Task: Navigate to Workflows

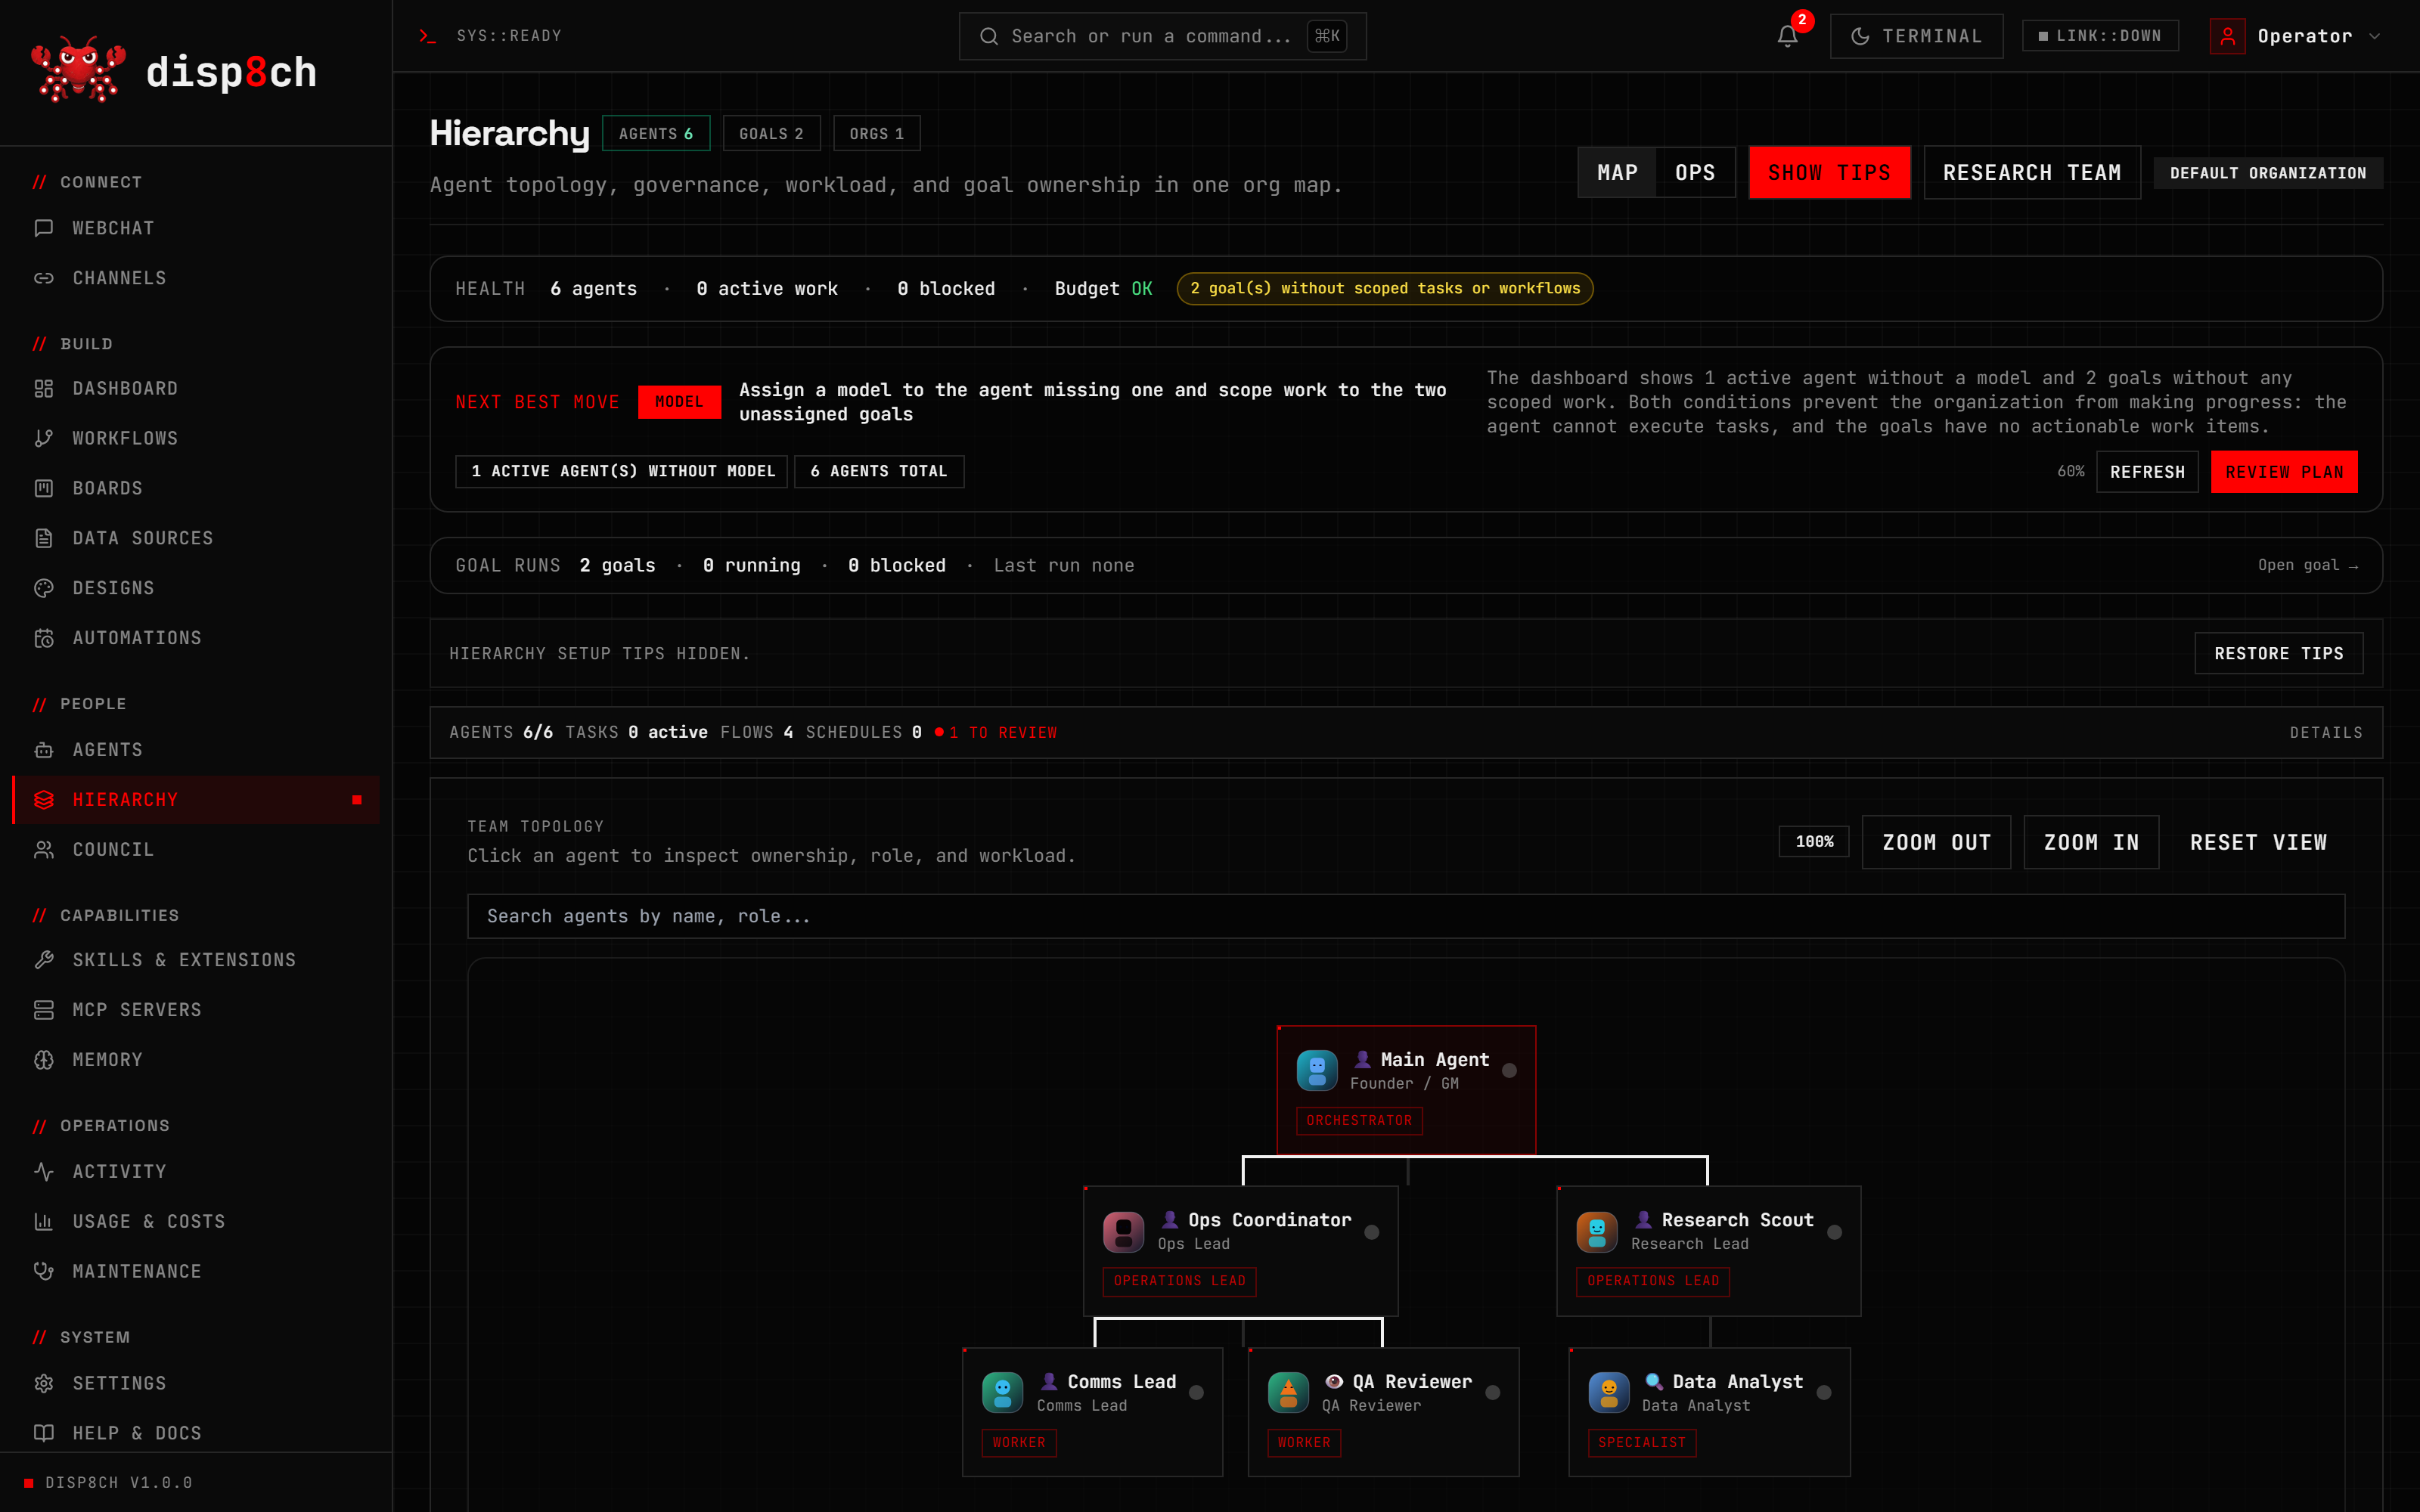Action: coord(195,438)
